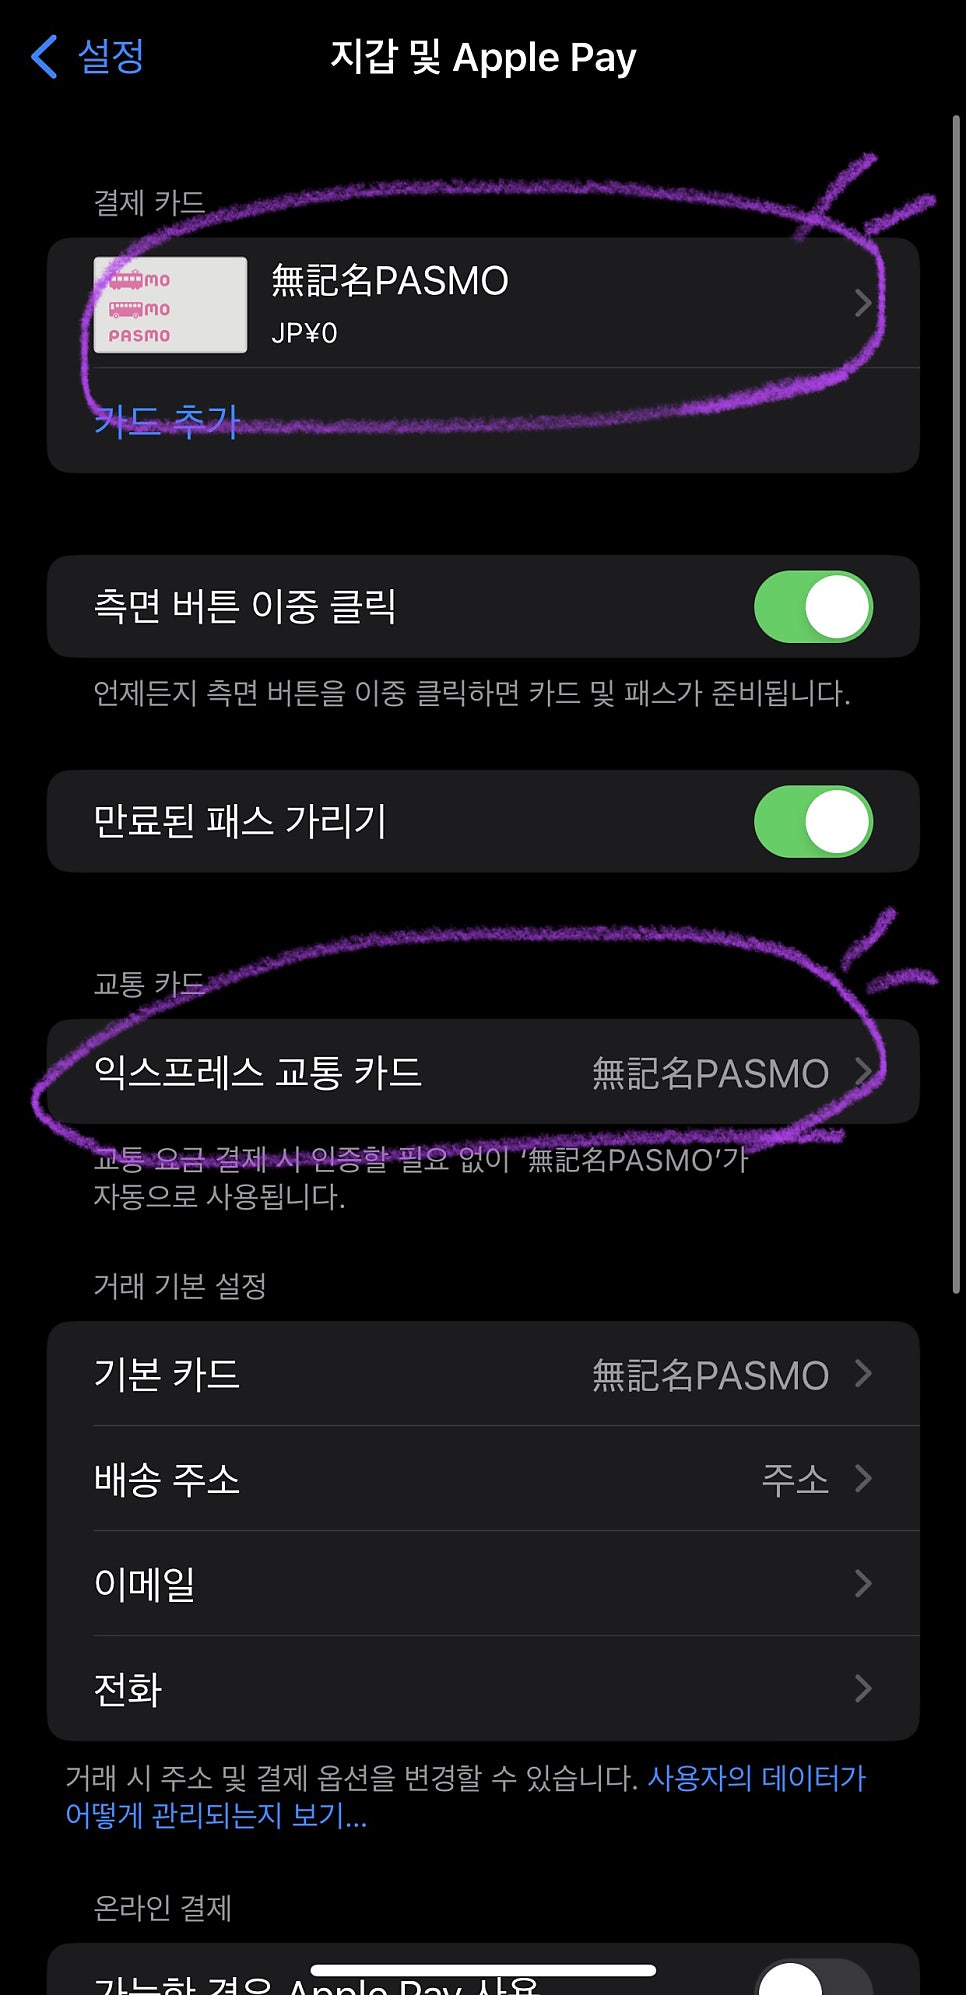Open the 전화 menu row
Image resolution: width=966 pixels, height=1995 pixels.
483,1689
